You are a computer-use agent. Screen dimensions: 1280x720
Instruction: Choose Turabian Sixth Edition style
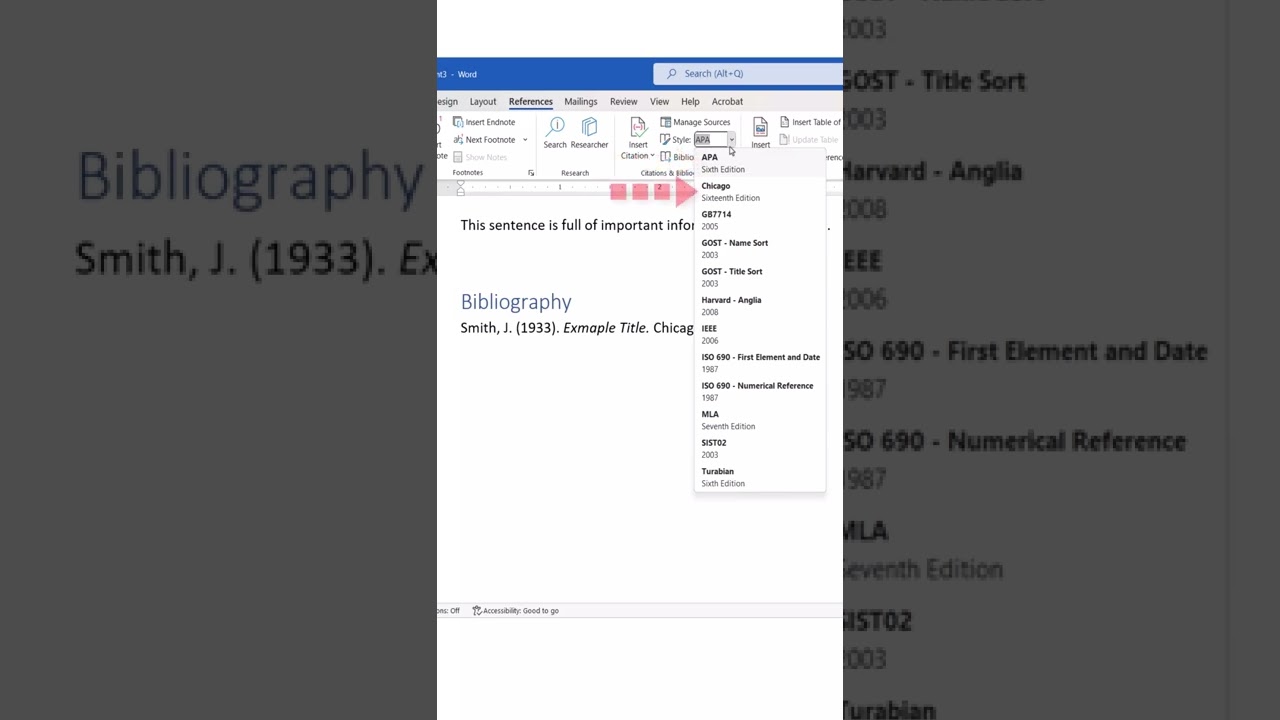point(760,477)
